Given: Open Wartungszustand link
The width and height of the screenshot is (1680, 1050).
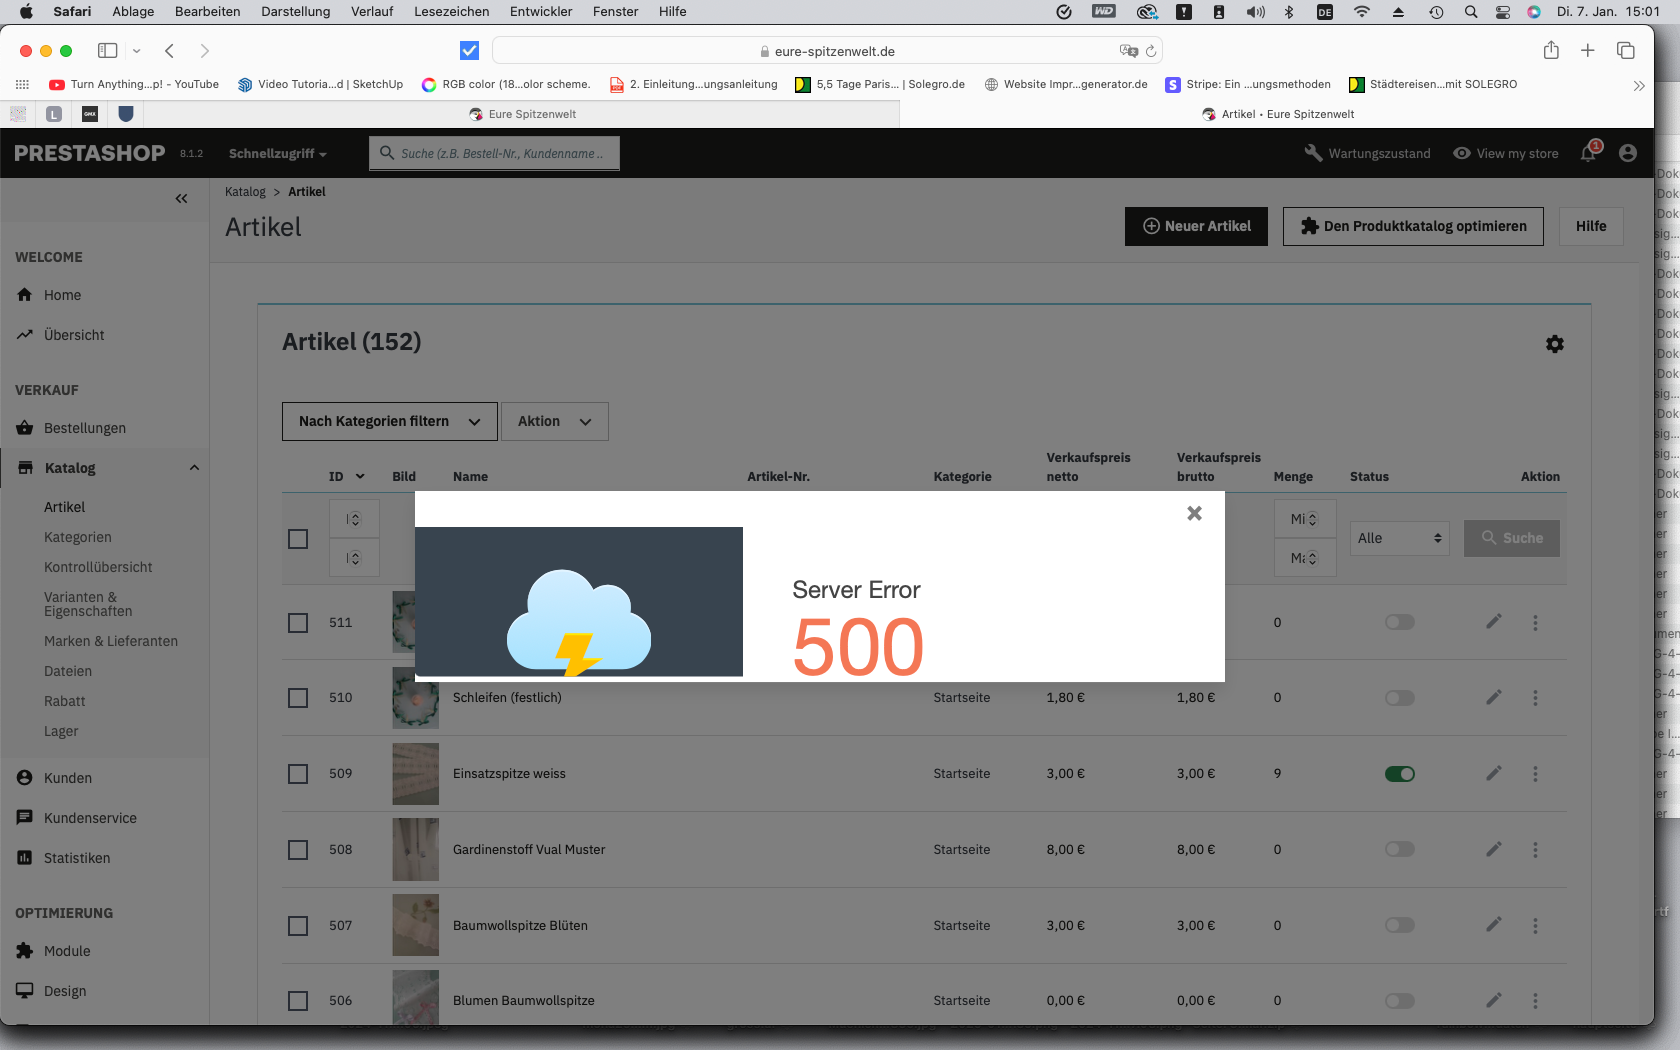Looking at the screenshot, I should [1368, 153].
